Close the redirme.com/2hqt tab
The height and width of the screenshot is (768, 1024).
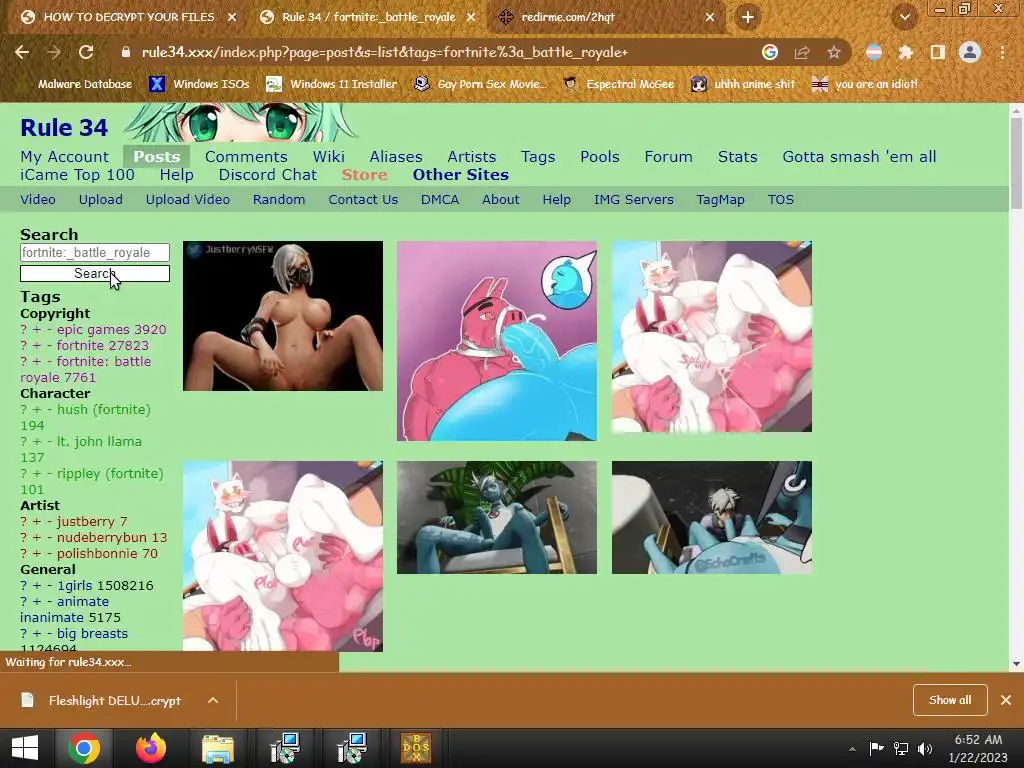(710, 18)
